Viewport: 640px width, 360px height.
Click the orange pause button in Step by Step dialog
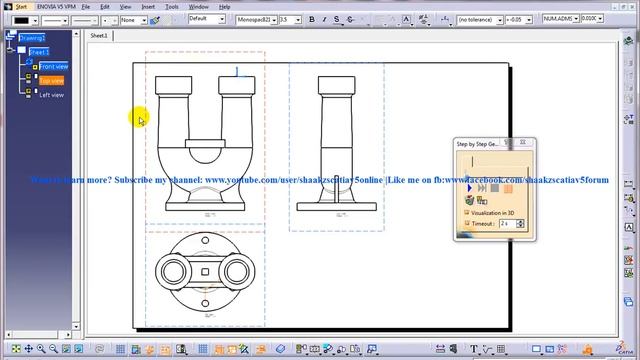(508, 188)
